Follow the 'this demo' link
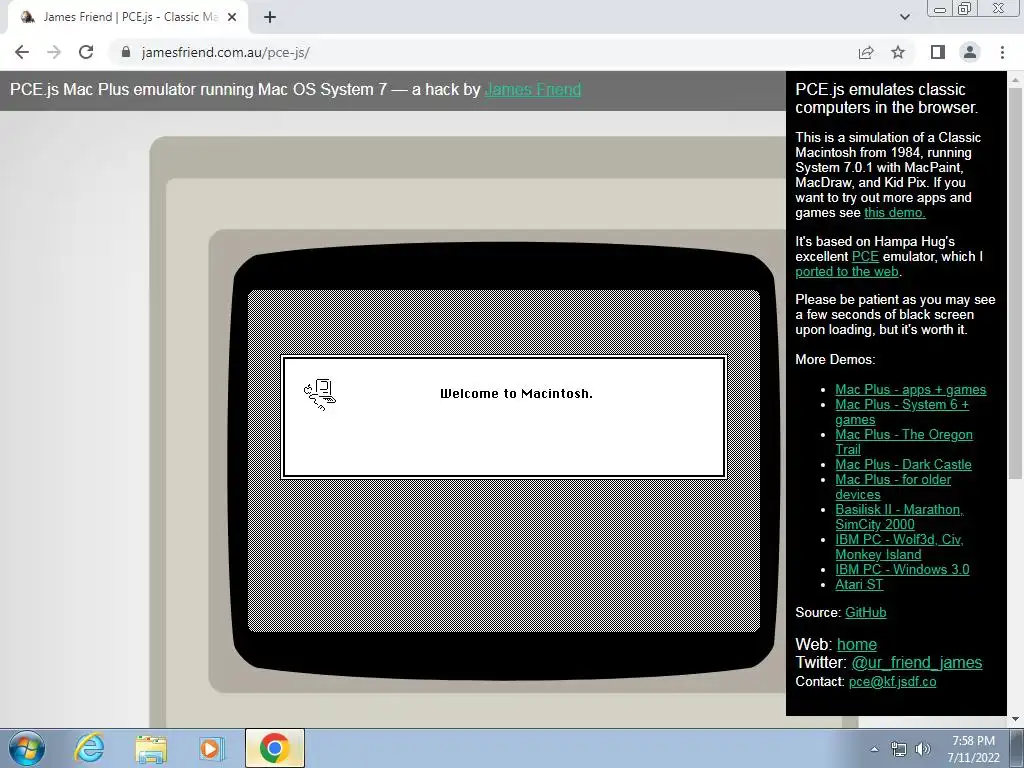1024x768 pixels. coord(895,212)
